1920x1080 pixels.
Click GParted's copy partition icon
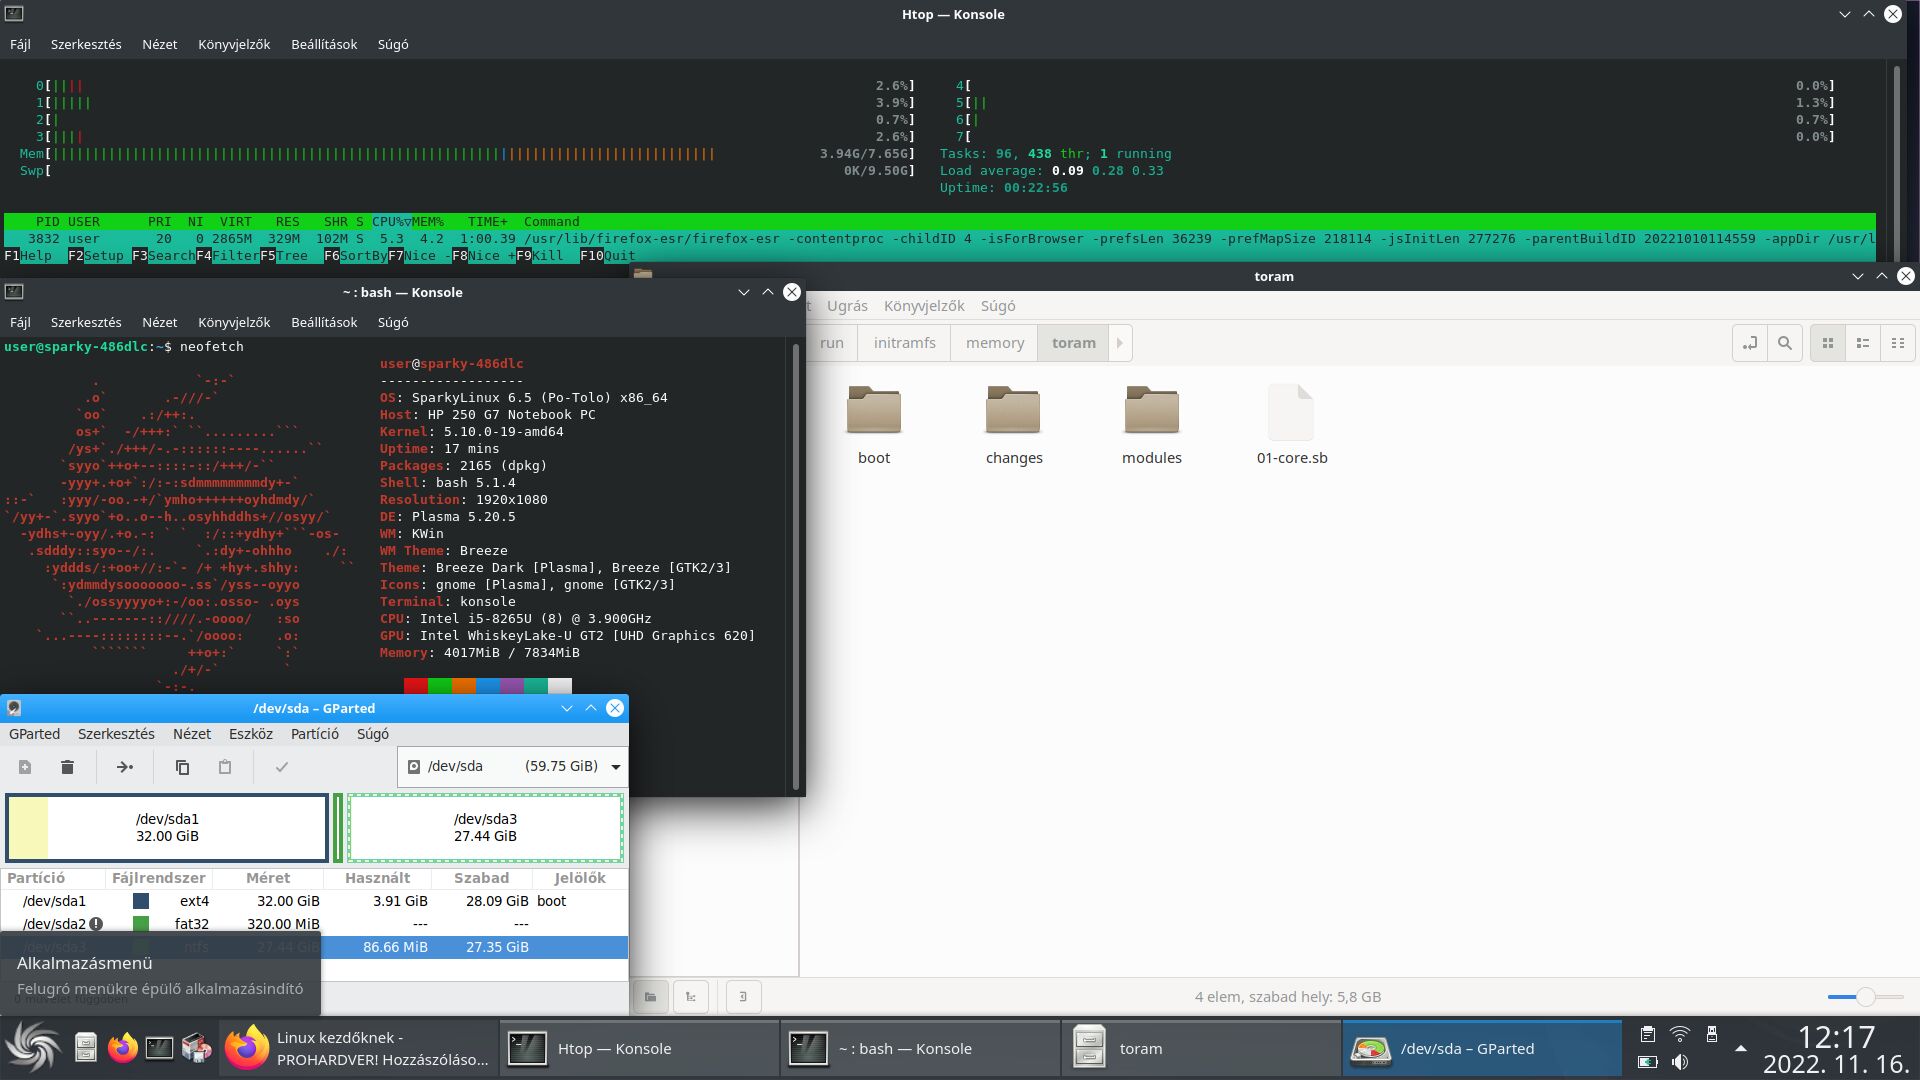(x=182, y=767)
